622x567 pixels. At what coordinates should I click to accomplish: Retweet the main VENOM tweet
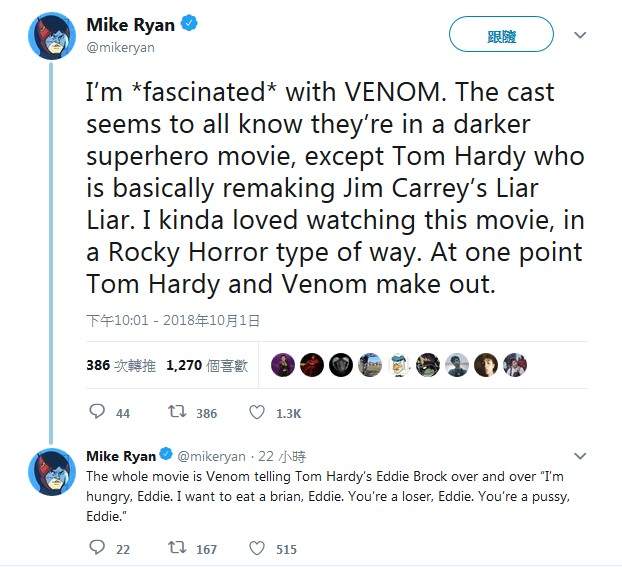(178, 412)
